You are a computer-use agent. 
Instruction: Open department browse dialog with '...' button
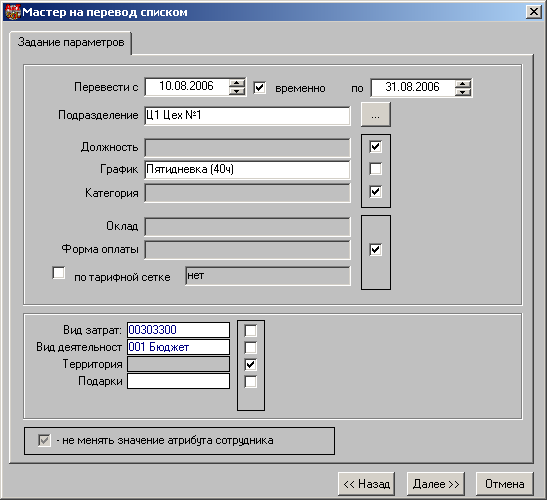click(375, 115)
